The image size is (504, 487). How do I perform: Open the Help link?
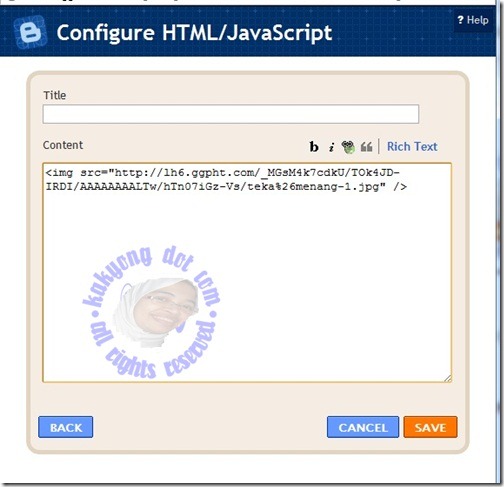pyautogui.click(x=473, y=20)
